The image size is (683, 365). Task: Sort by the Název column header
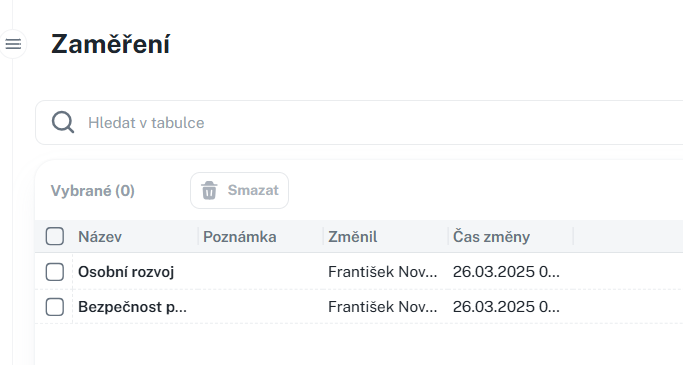pos(100,237)
